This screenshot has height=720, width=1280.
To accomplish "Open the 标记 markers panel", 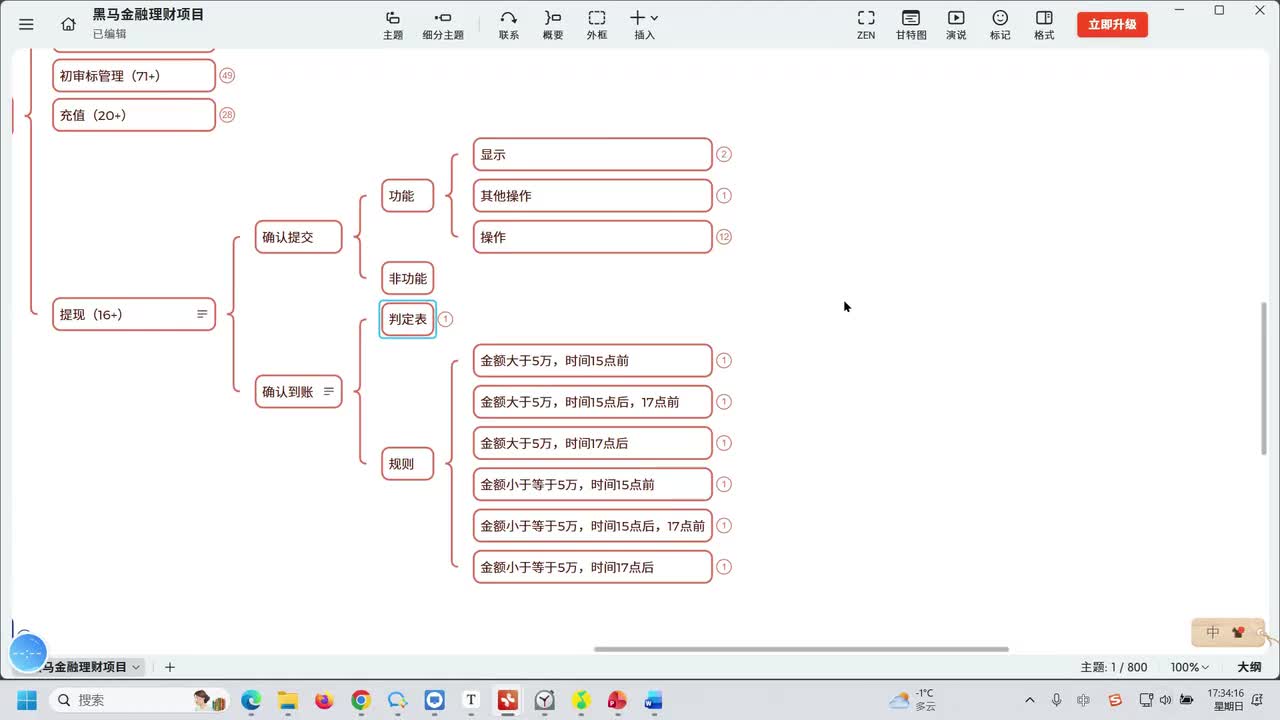I will pos(1000,25).
